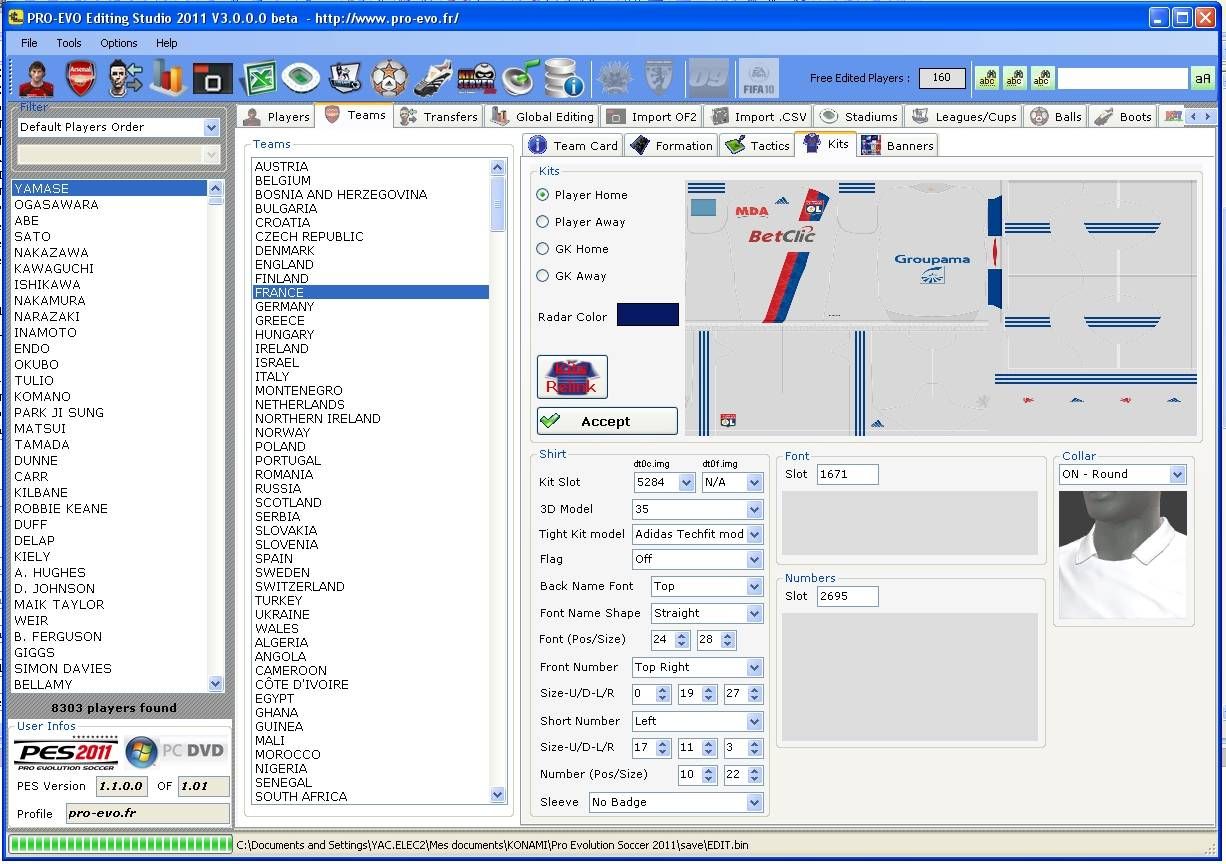The image size is (1226, 864).
Task: Open the database info toolbar icon
Action: (565, 78)
